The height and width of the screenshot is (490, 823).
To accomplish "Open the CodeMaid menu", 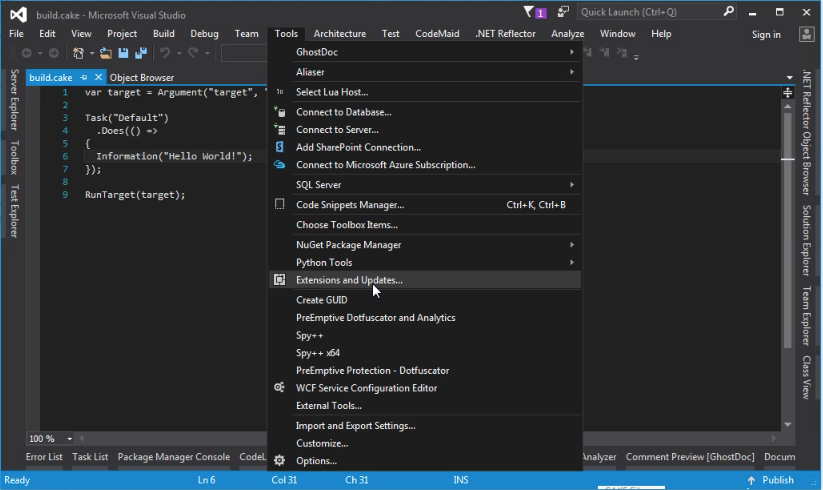I will click(437, 34).
